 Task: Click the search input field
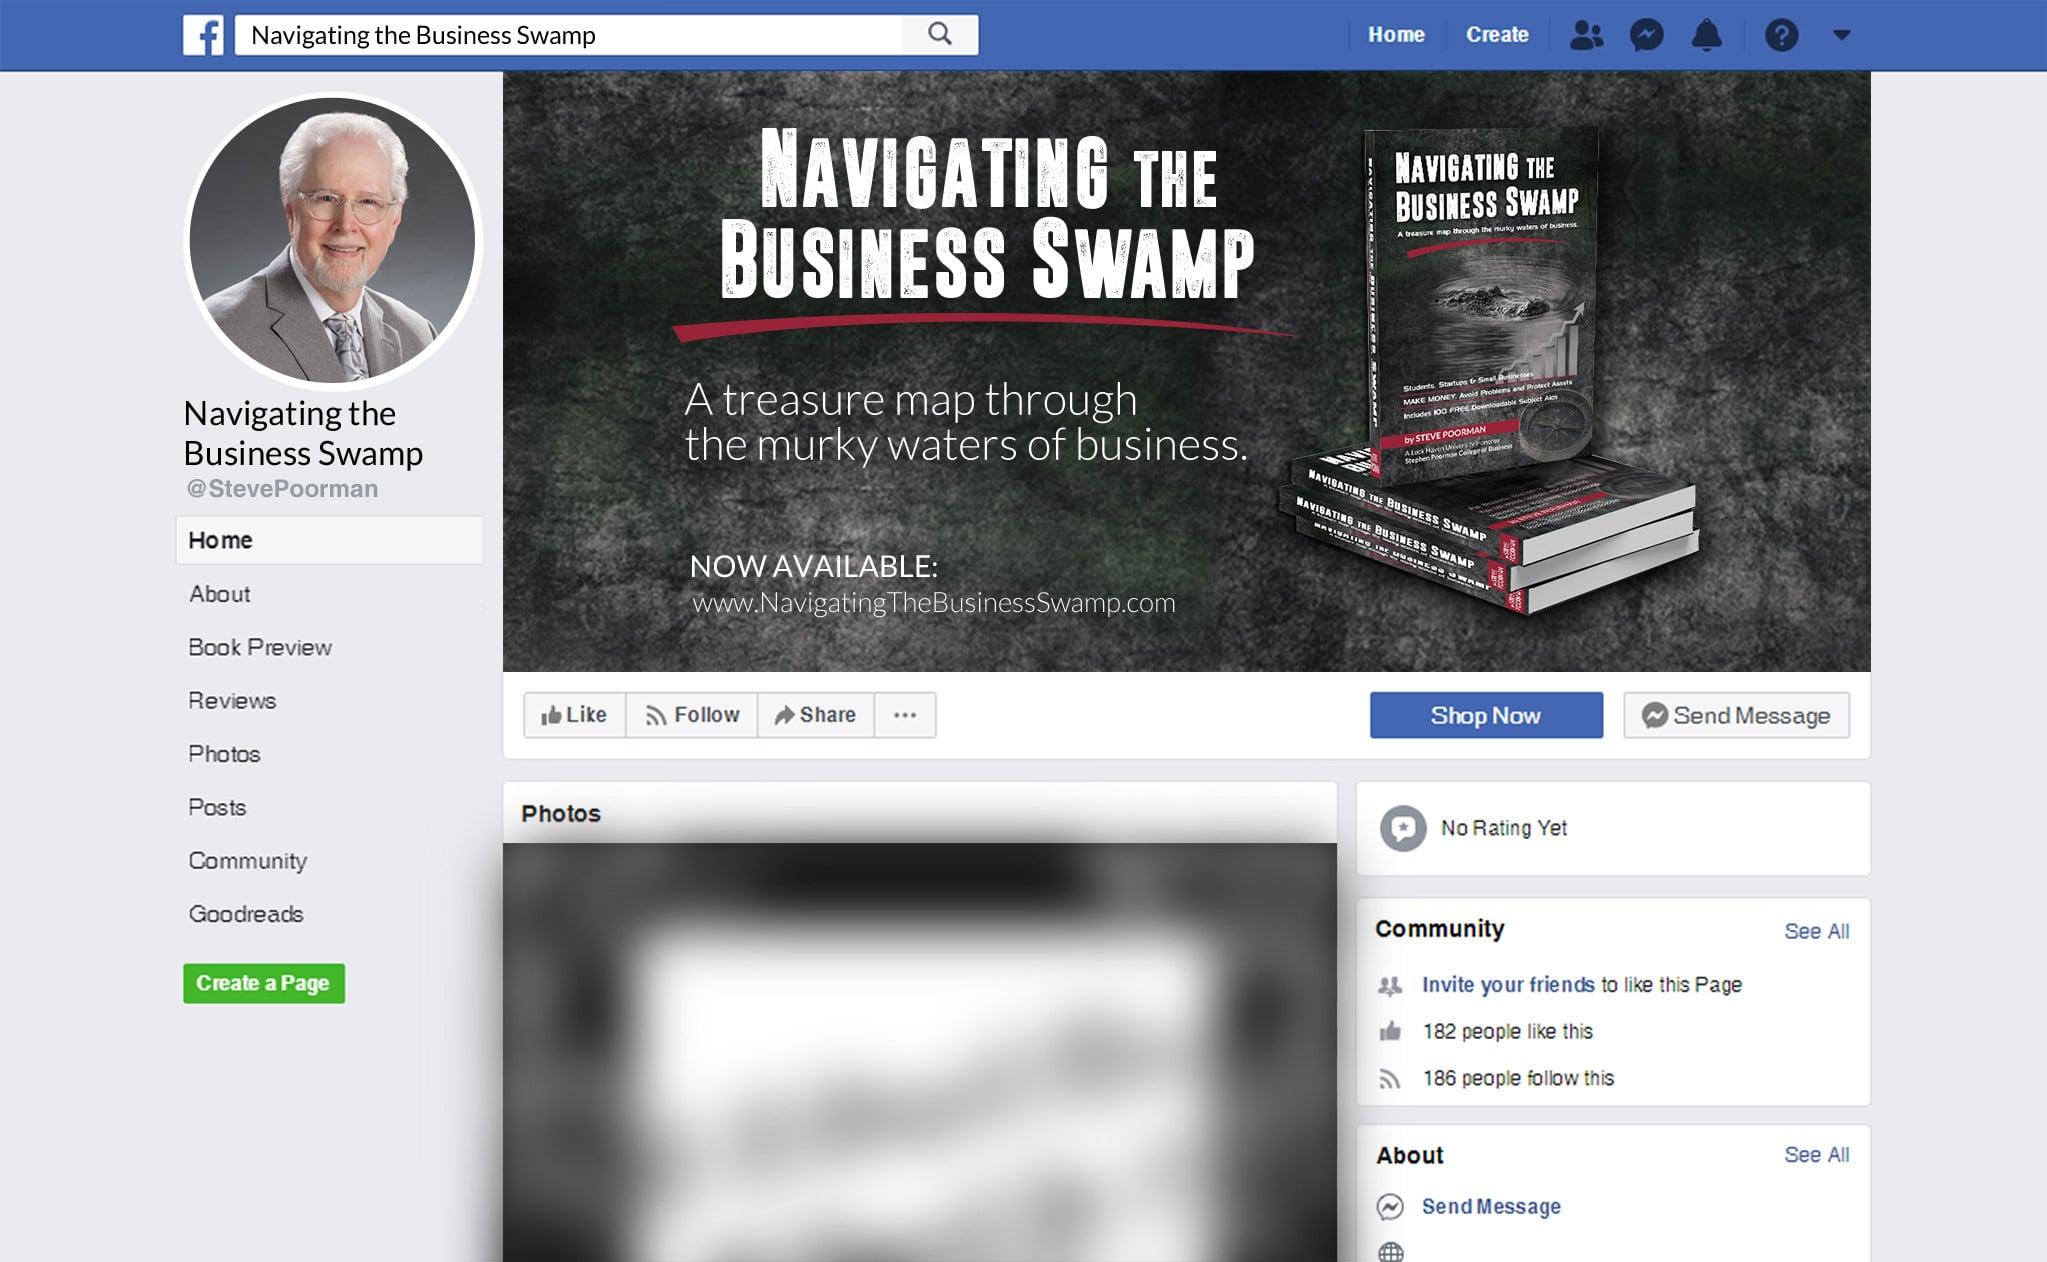click(x=569, y=35)
